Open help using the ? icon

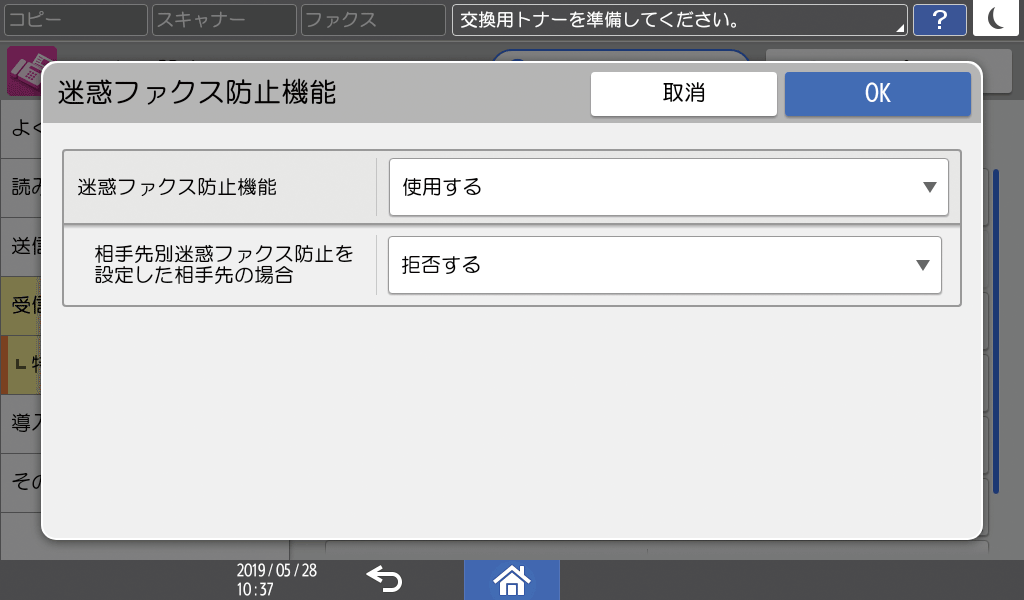pos(939,19)
